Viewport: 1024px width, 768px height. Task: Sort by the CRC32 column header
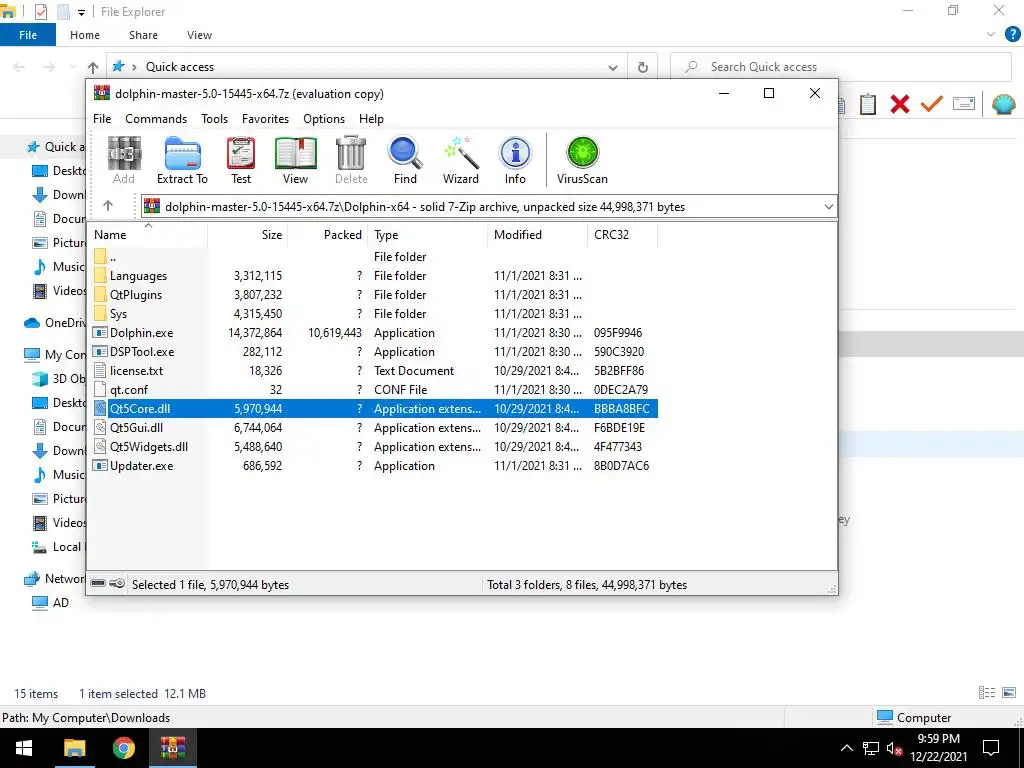pos(623,234)
